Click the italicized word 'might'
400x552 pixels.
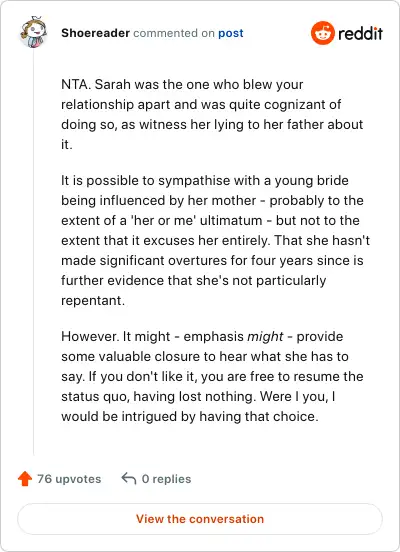265,337
